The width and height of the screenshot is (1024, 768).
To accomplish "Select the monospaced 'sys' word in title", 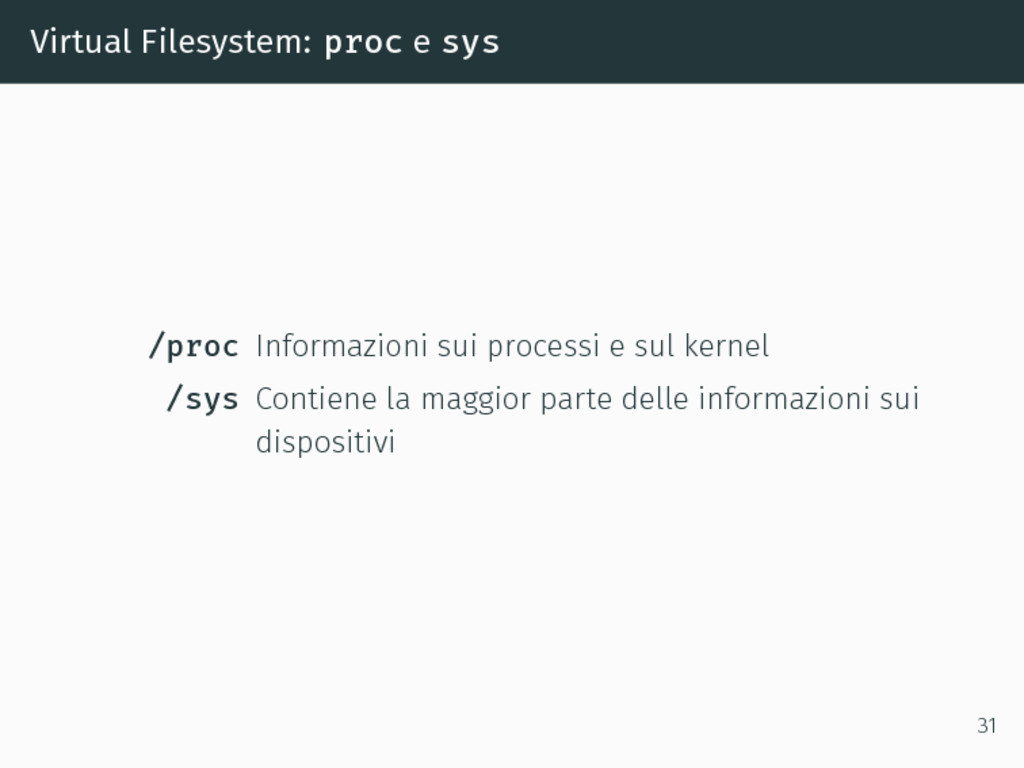I will 470,44.
